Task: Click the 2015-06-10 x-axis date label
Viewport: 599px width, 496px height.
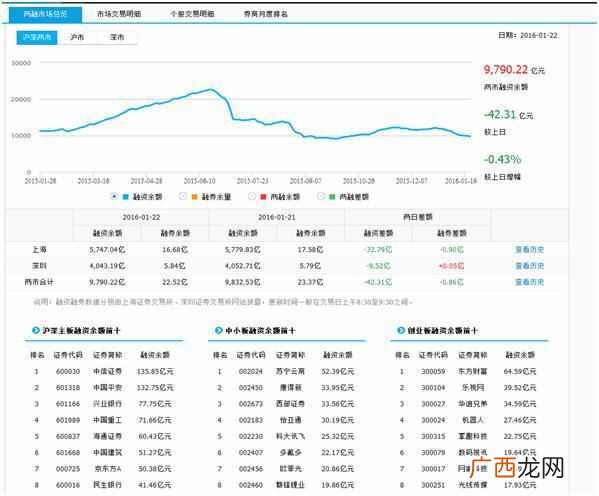Action: (x=199, y=180)
